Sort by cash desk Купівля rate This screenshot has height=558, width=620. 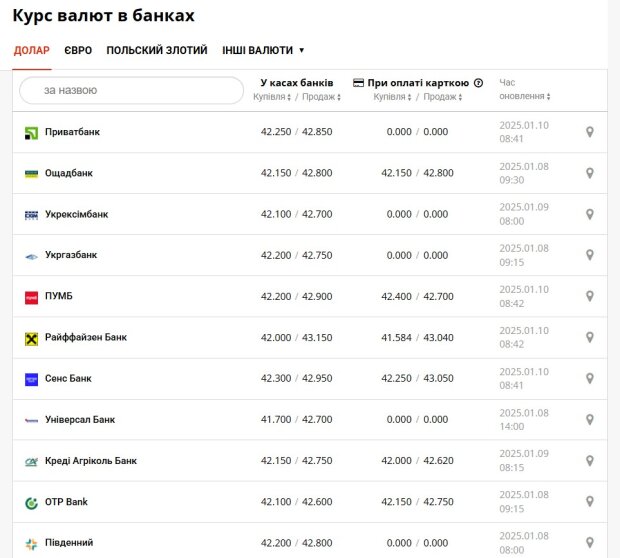[272, 97]
